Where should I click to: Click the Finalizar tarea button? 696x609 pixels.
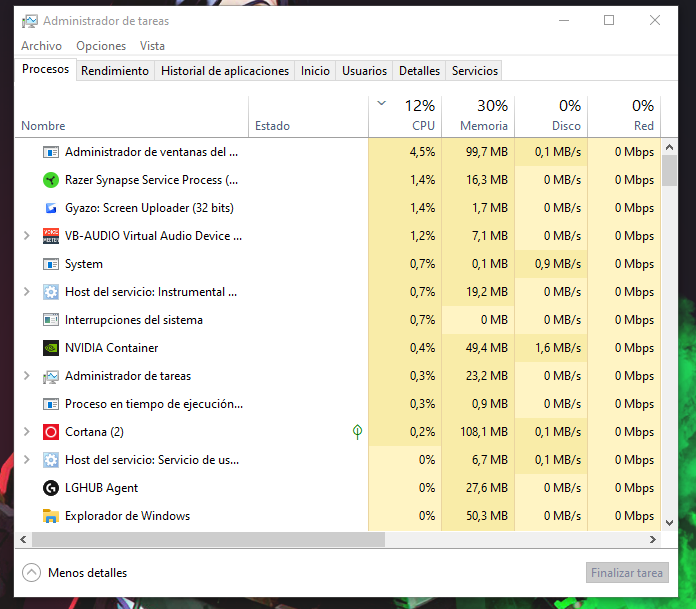point(626,573)
